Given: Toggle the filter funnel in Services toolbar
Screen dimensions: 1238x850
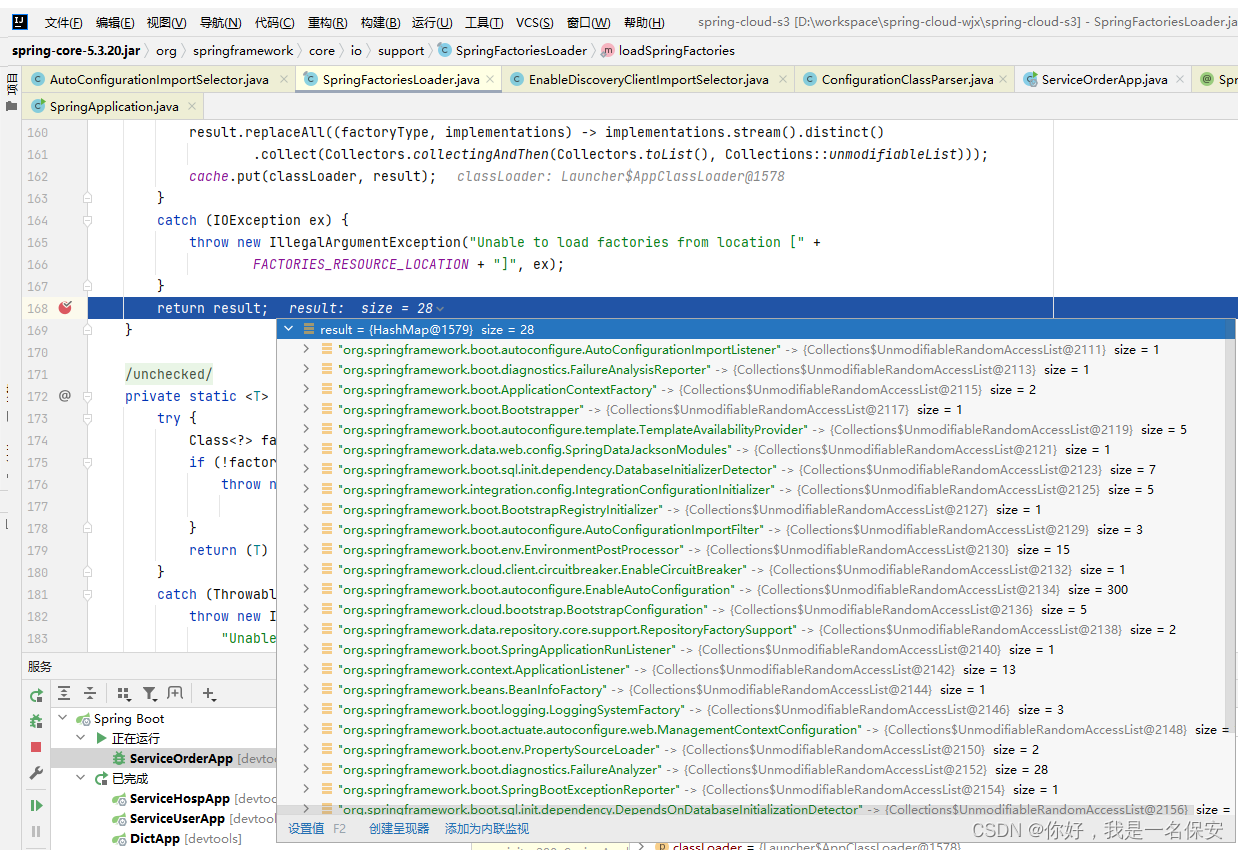Looking at the screenshot, I should [150, 693].
